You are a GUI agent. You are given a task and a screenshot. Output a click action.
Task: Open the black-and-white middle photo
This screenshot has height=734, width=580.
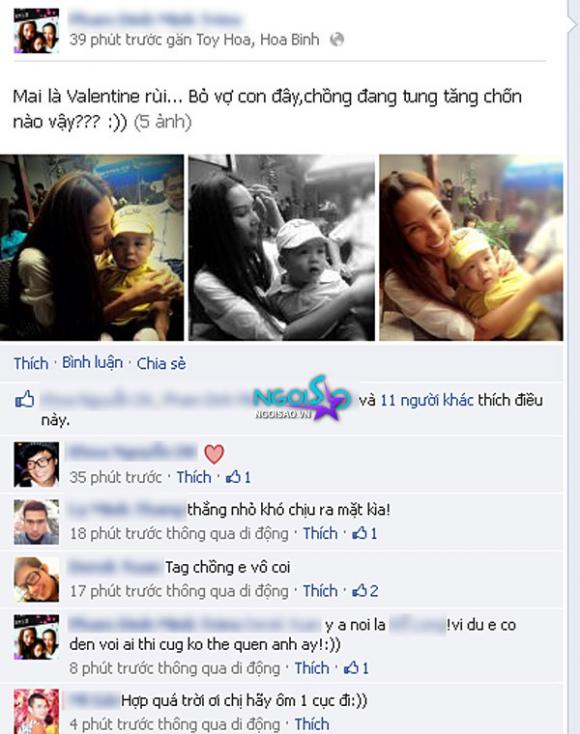pos(281,248)
